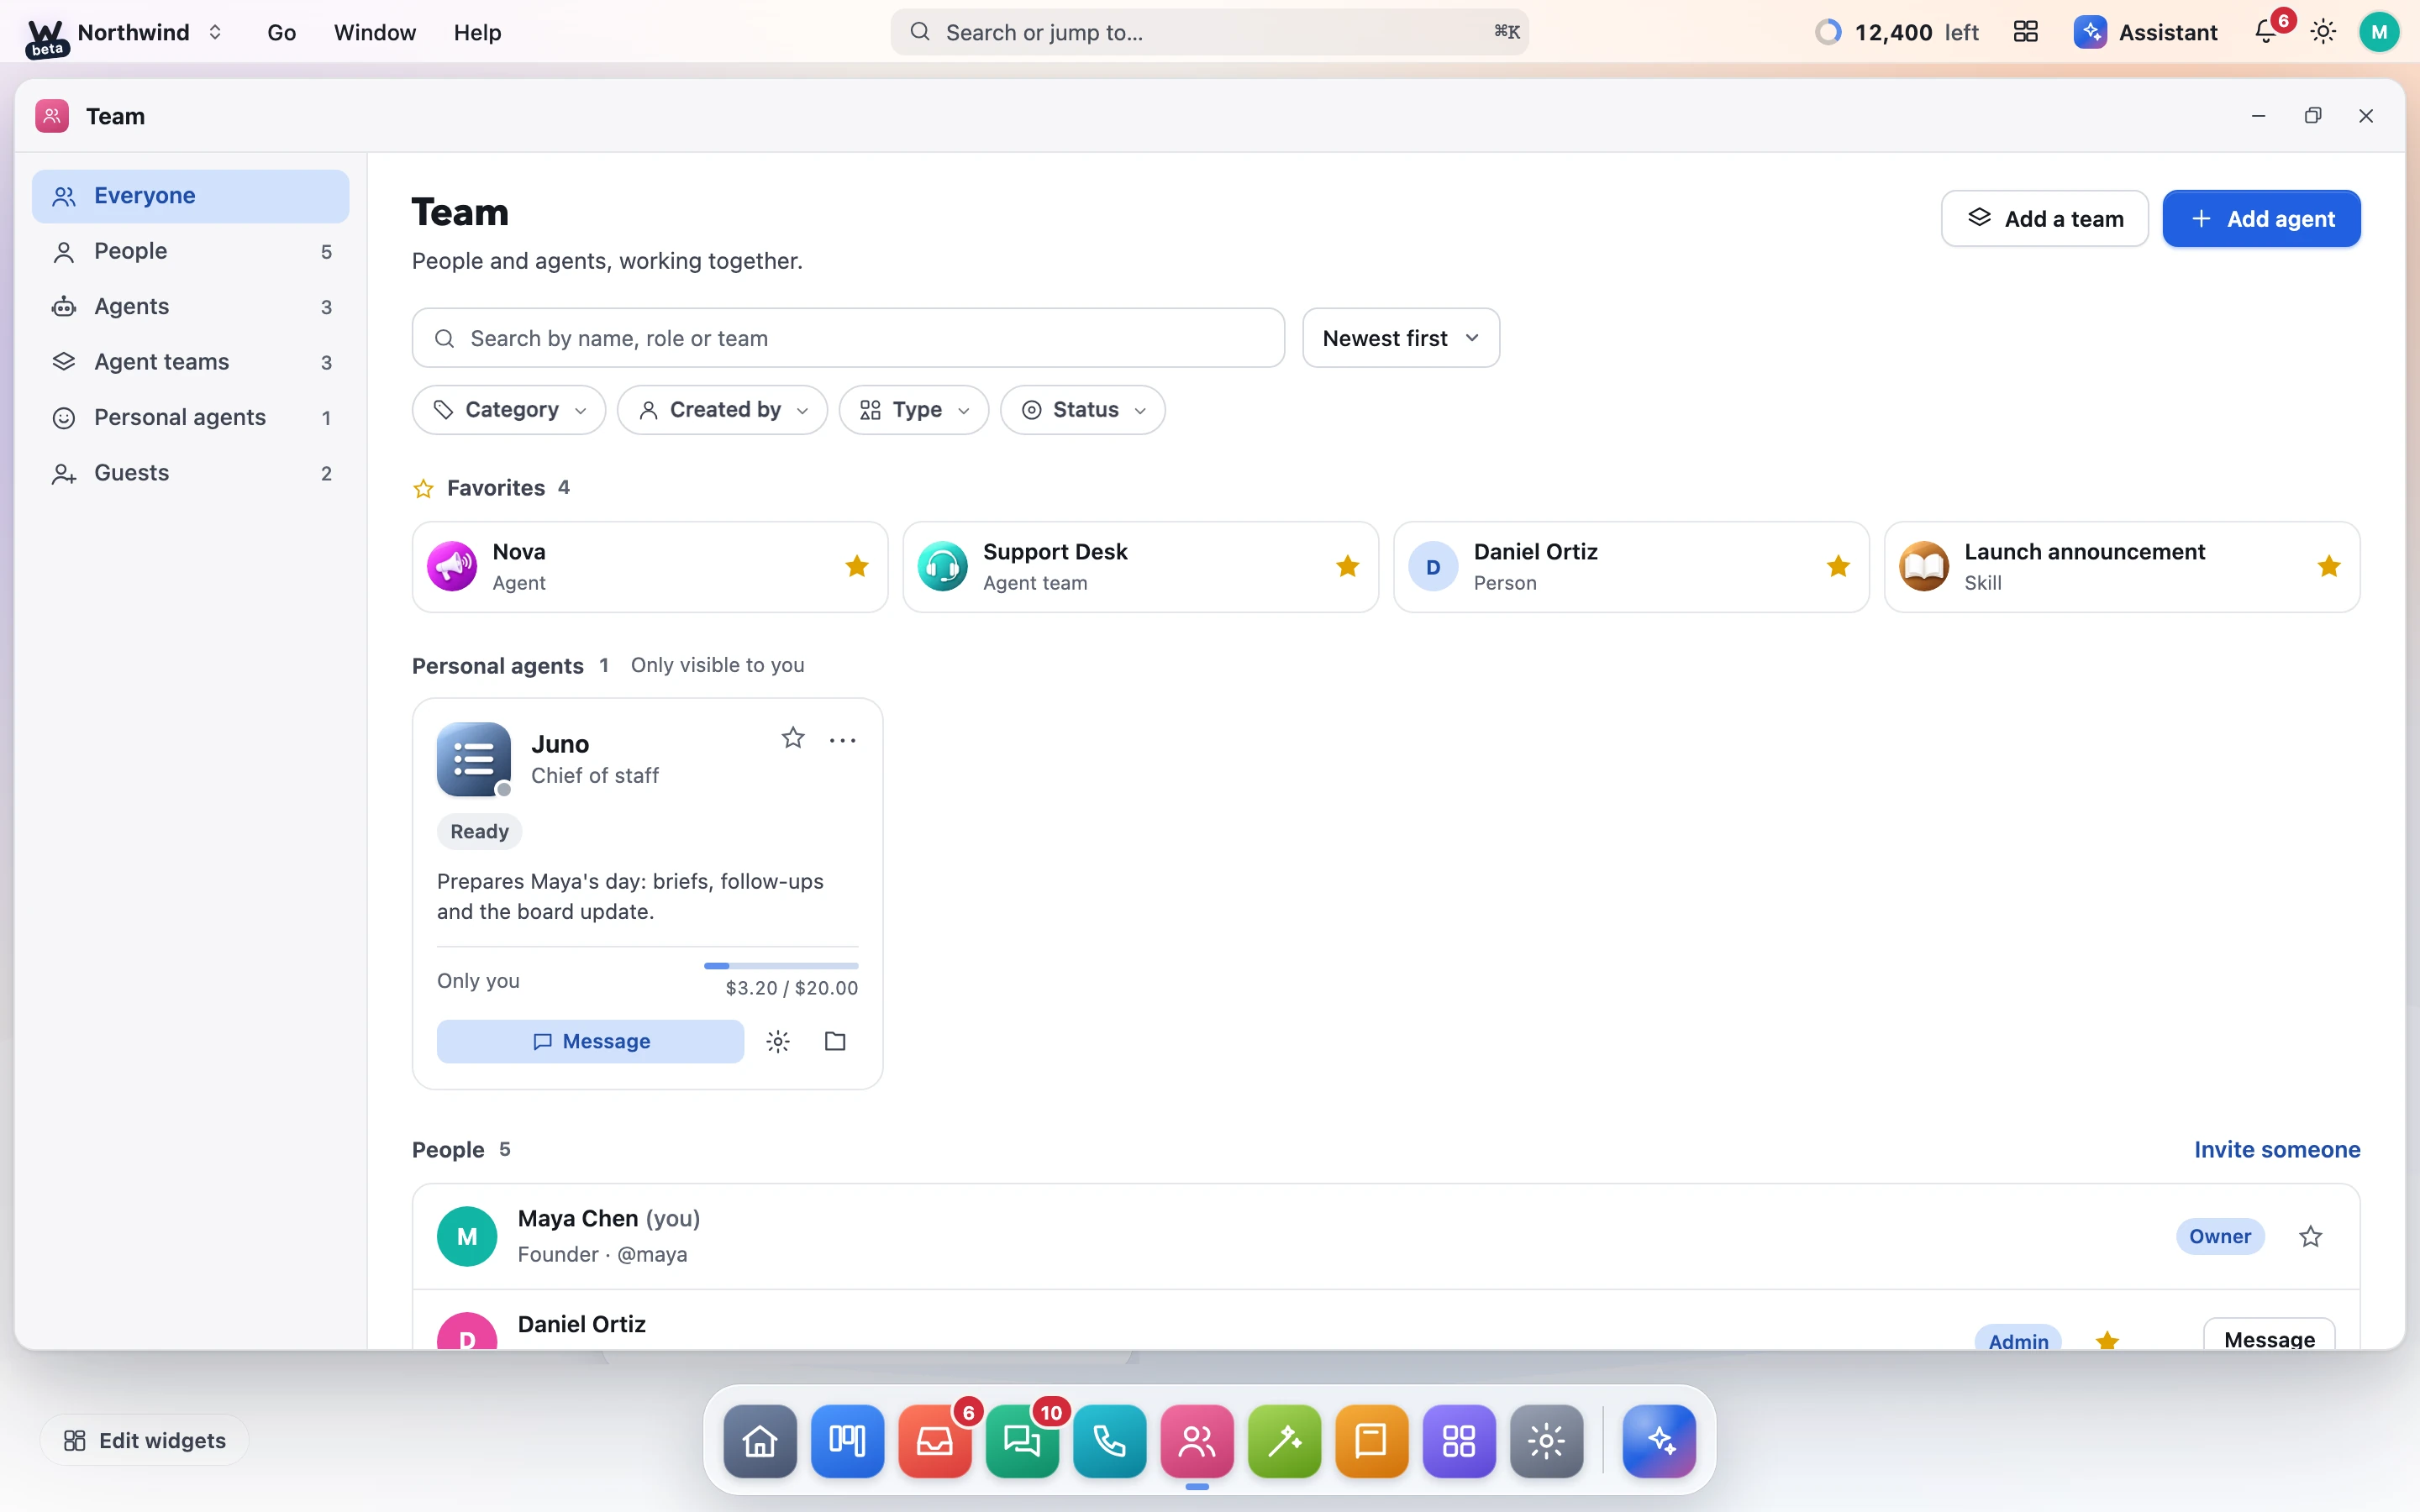The width and height of the screenshot is (2420, 1512).
Task: Select Agent teams in the sidebar
Action: click(191, 362)
